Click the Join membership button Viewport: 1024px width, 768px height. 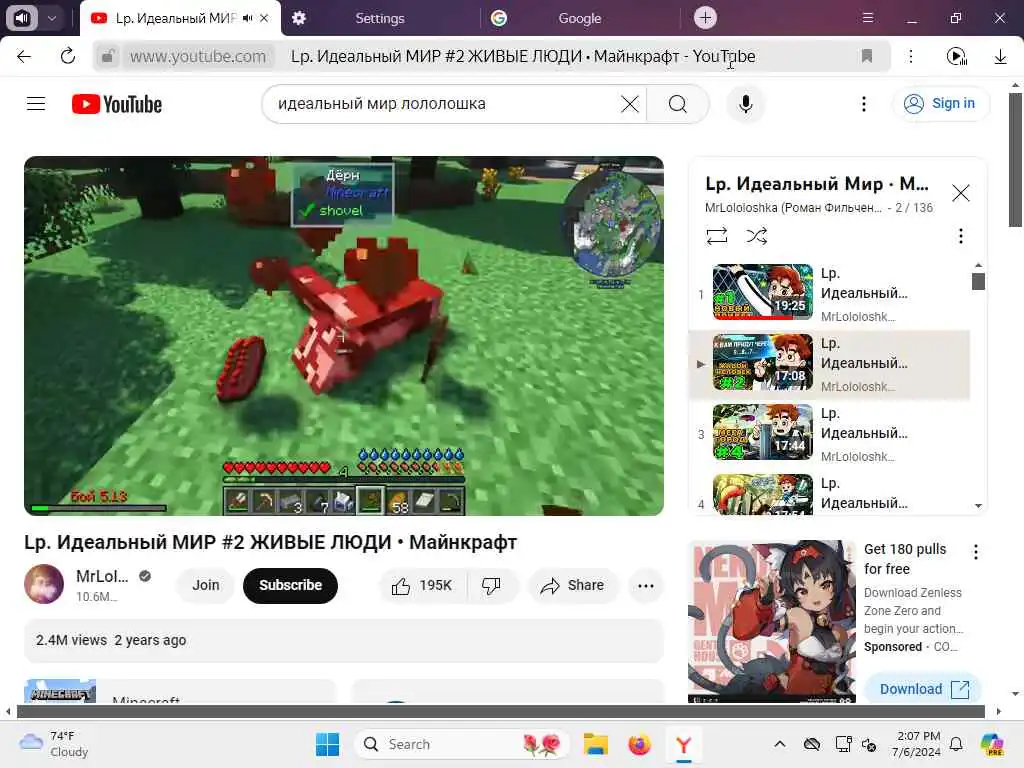click(x=206, y=585)
